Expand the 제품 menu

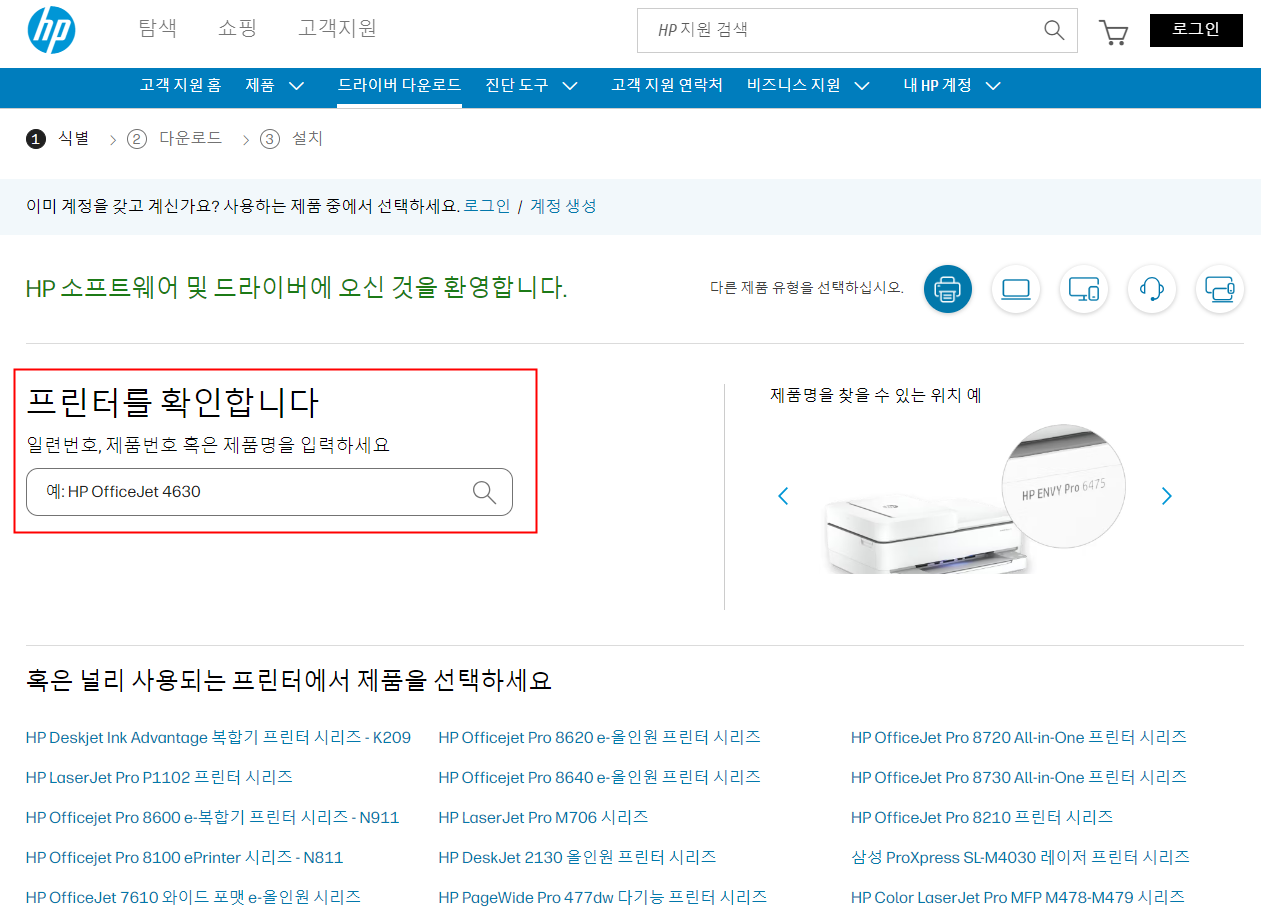(275, 86)
